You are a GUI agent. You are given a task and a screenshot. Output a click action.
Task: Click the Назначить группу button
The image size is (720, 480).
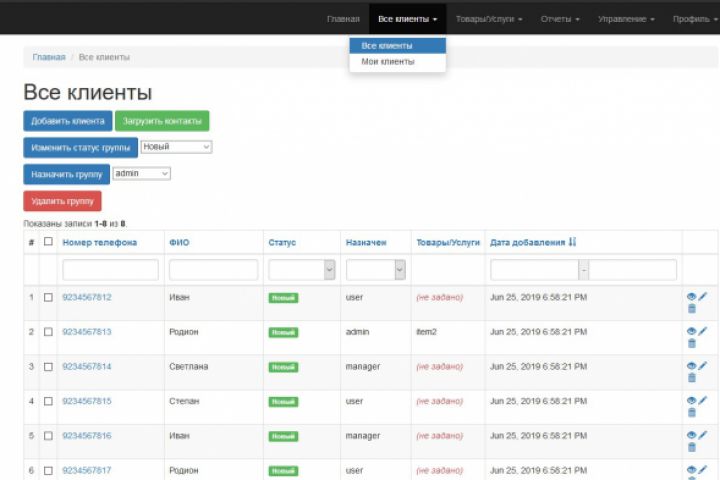coord(67,175)
